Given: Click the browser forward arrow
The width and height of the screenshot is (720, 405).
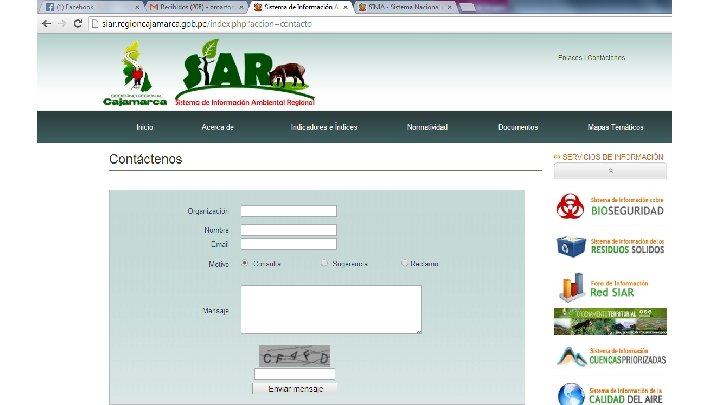Looking at the screenshot, I should pyautogui.click(x=62, y=24).
